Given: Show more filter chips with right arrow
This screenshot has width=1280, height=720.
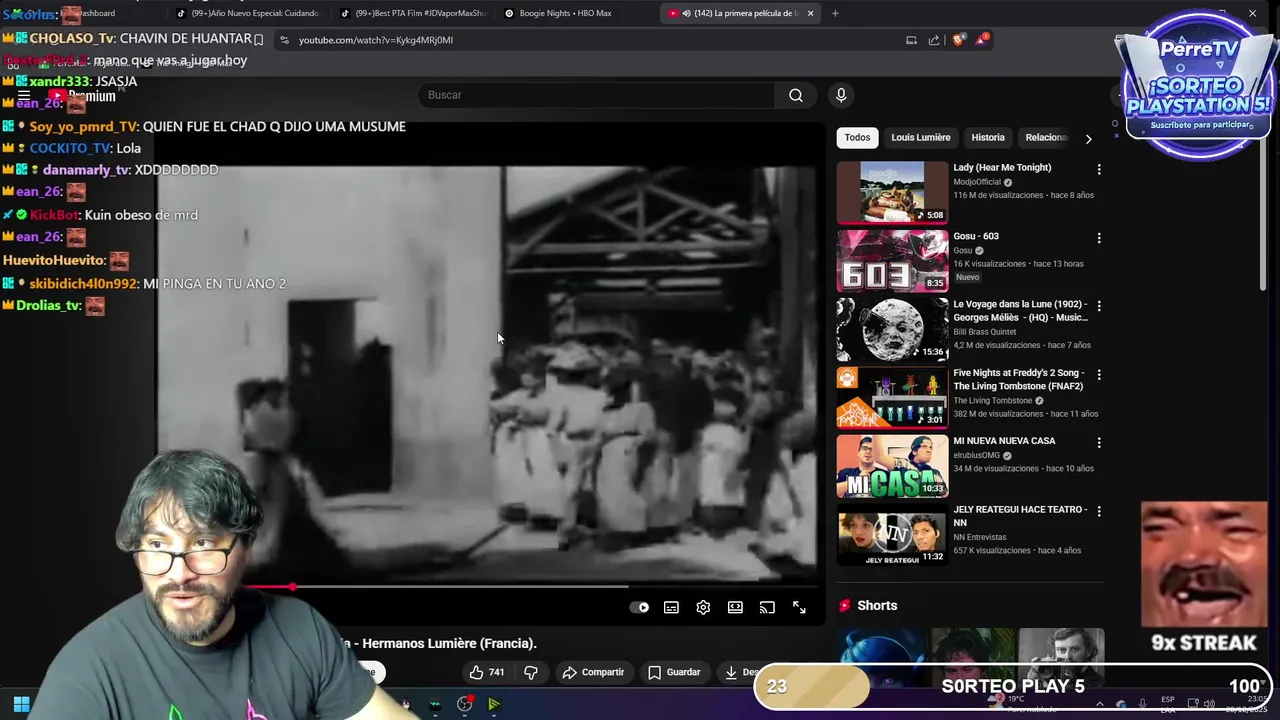Looking at the screenshot, I should 1088,138.
